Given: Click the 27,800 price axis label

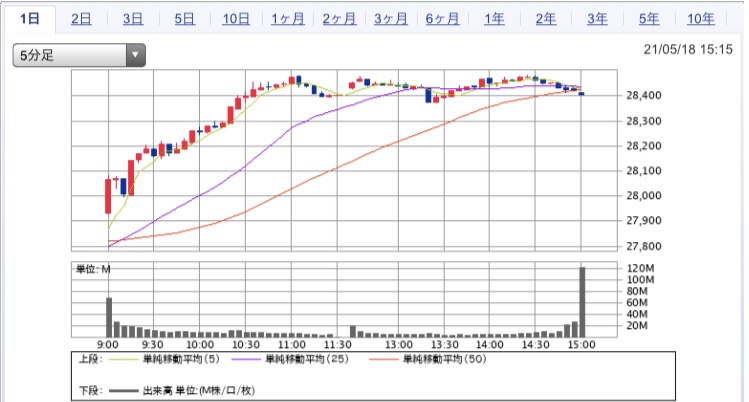Looking at the screenshot, I should [x=644, y=246].
